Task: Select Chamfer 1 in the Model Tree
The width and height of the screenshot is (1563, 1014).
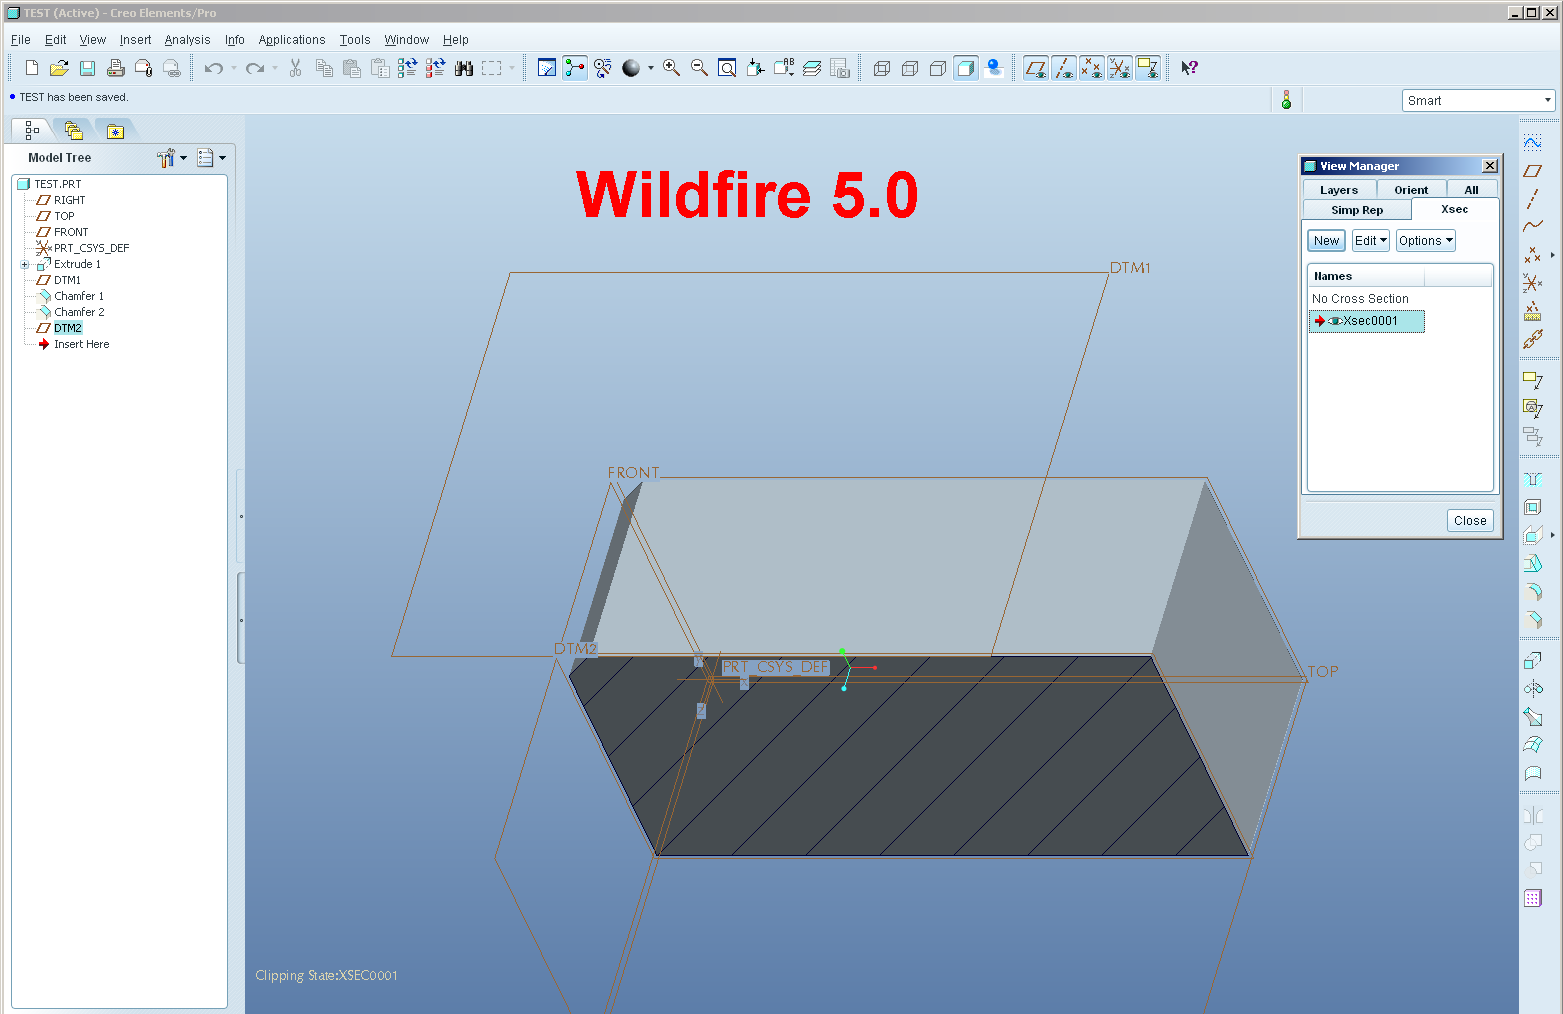Action: pyautogui.click(x=79, y=296)
